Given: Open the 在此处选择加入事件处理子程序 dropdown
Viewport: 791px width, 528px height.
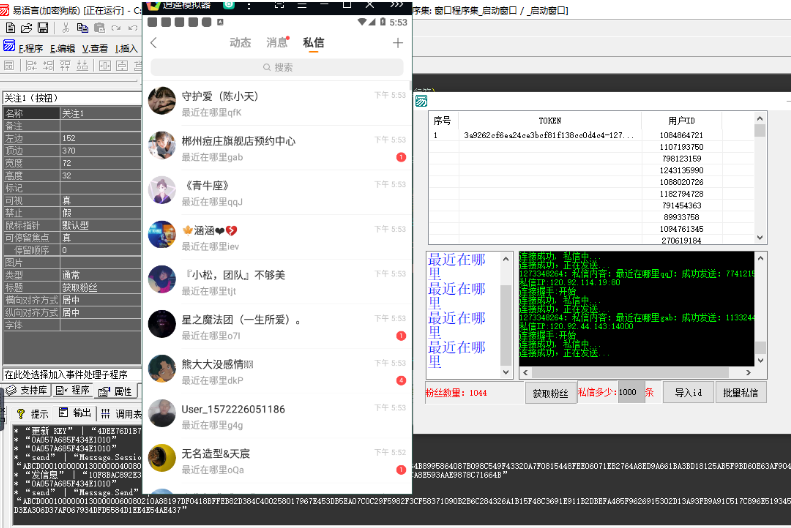Looking at the screenshot, I should tap(72, 375).
